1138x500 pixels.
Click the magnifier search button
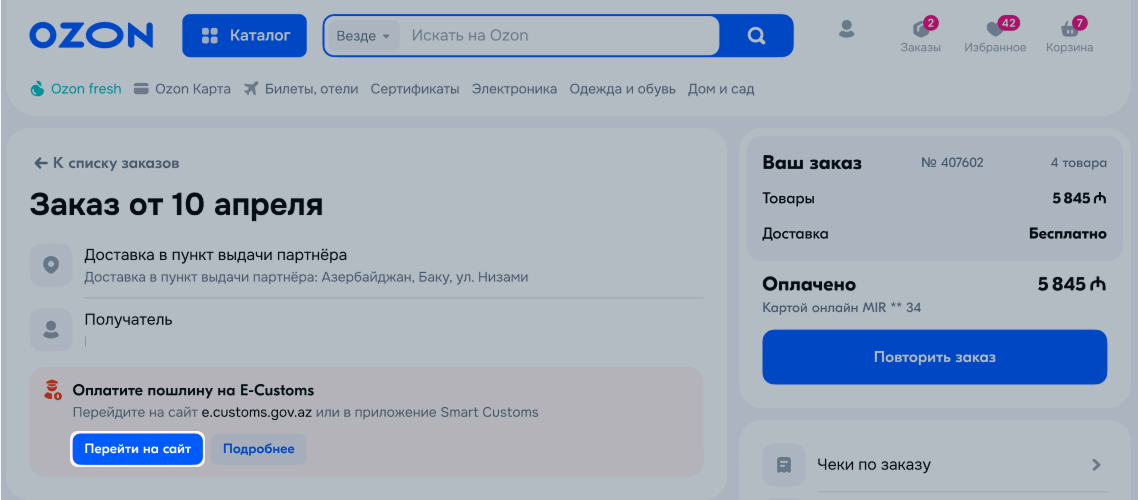pos(756,36)
